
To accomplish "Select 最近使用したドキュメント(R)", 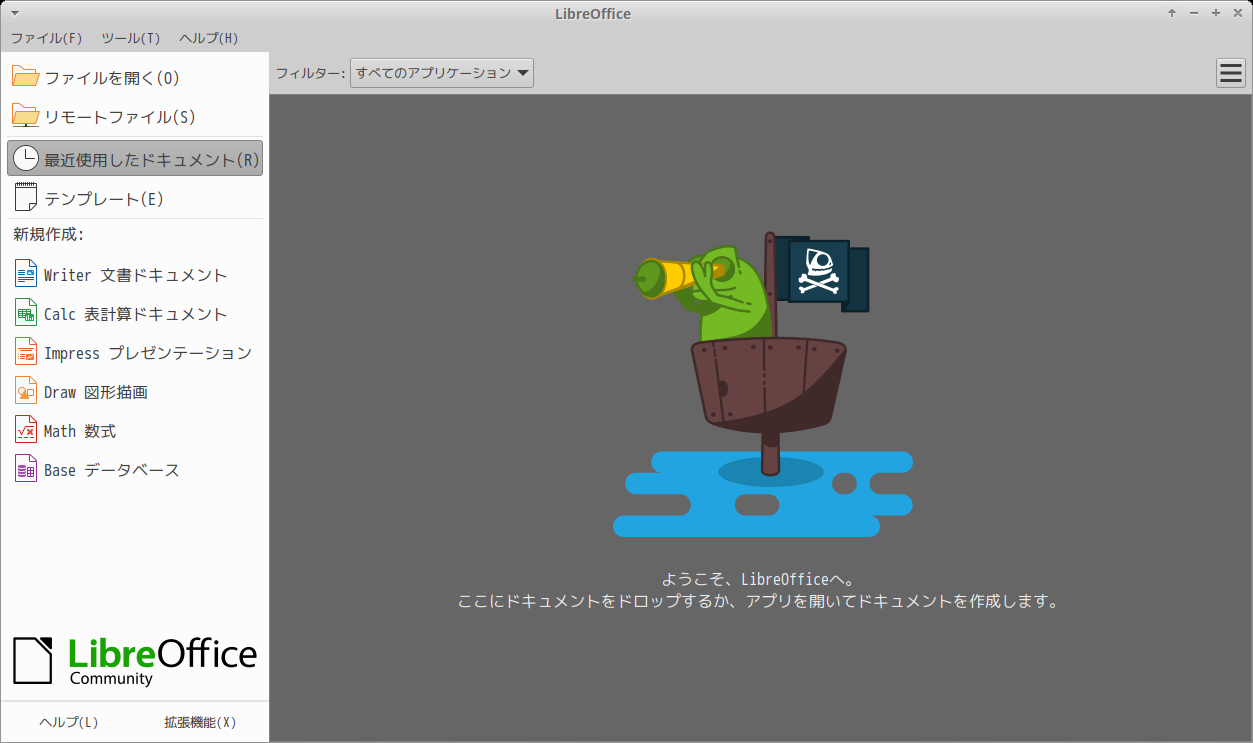I will pyautogui.click(x=135, y=159).
